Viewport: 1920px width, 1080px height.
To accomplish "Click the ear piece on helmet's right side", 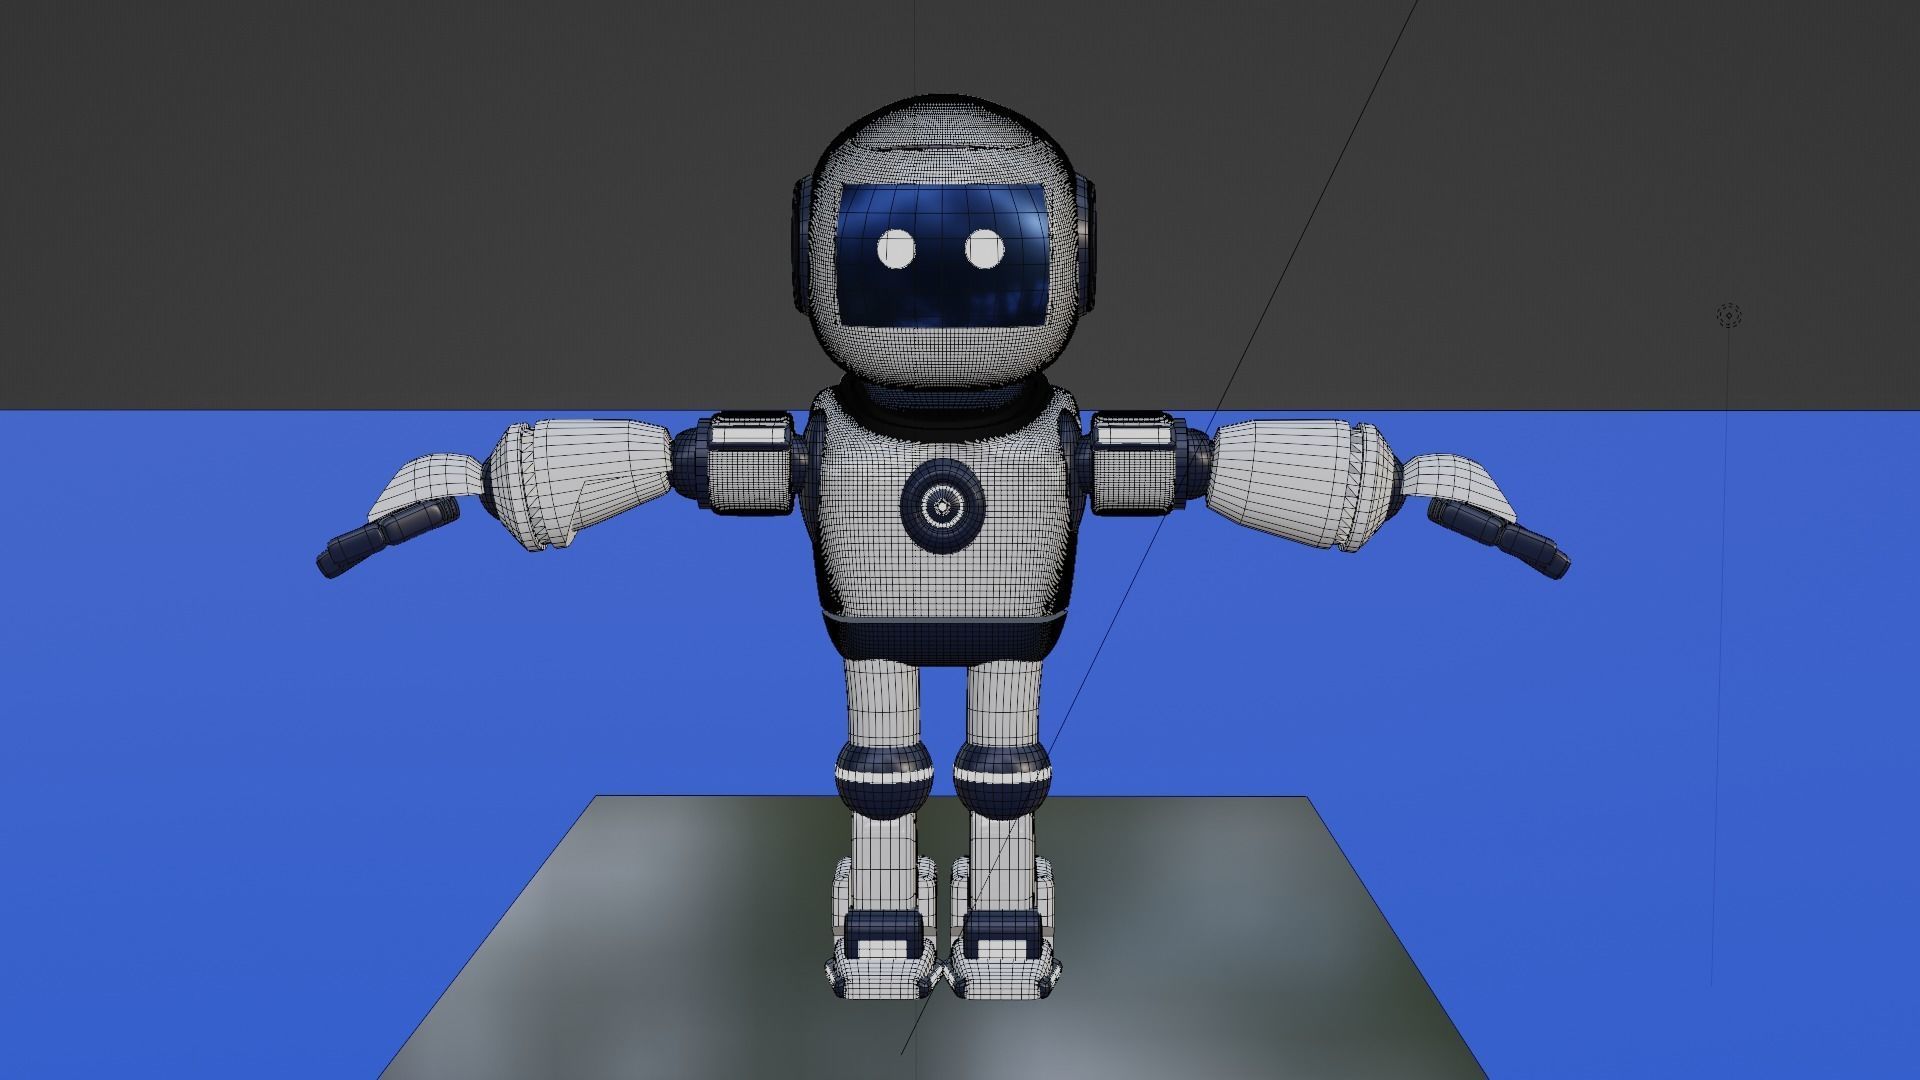I will (1088, 245).
